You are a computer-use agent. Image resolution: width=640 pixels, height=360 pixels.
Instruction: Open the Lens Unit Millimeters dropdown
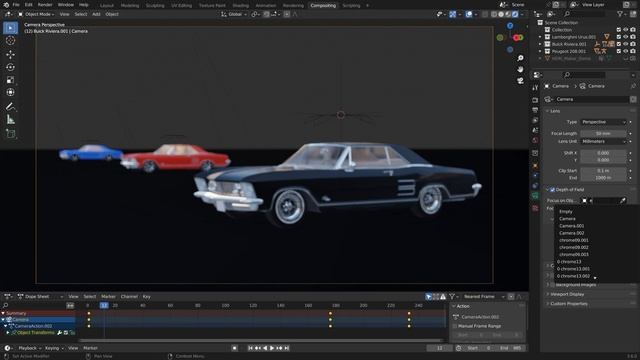click(603, 141)
